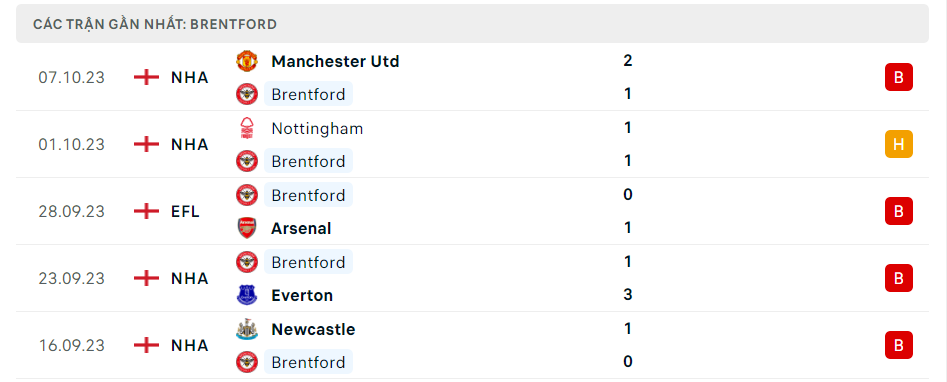Click red B badge for Arsenal match
This screenshot has width=947, height=382.
(899, 212)
